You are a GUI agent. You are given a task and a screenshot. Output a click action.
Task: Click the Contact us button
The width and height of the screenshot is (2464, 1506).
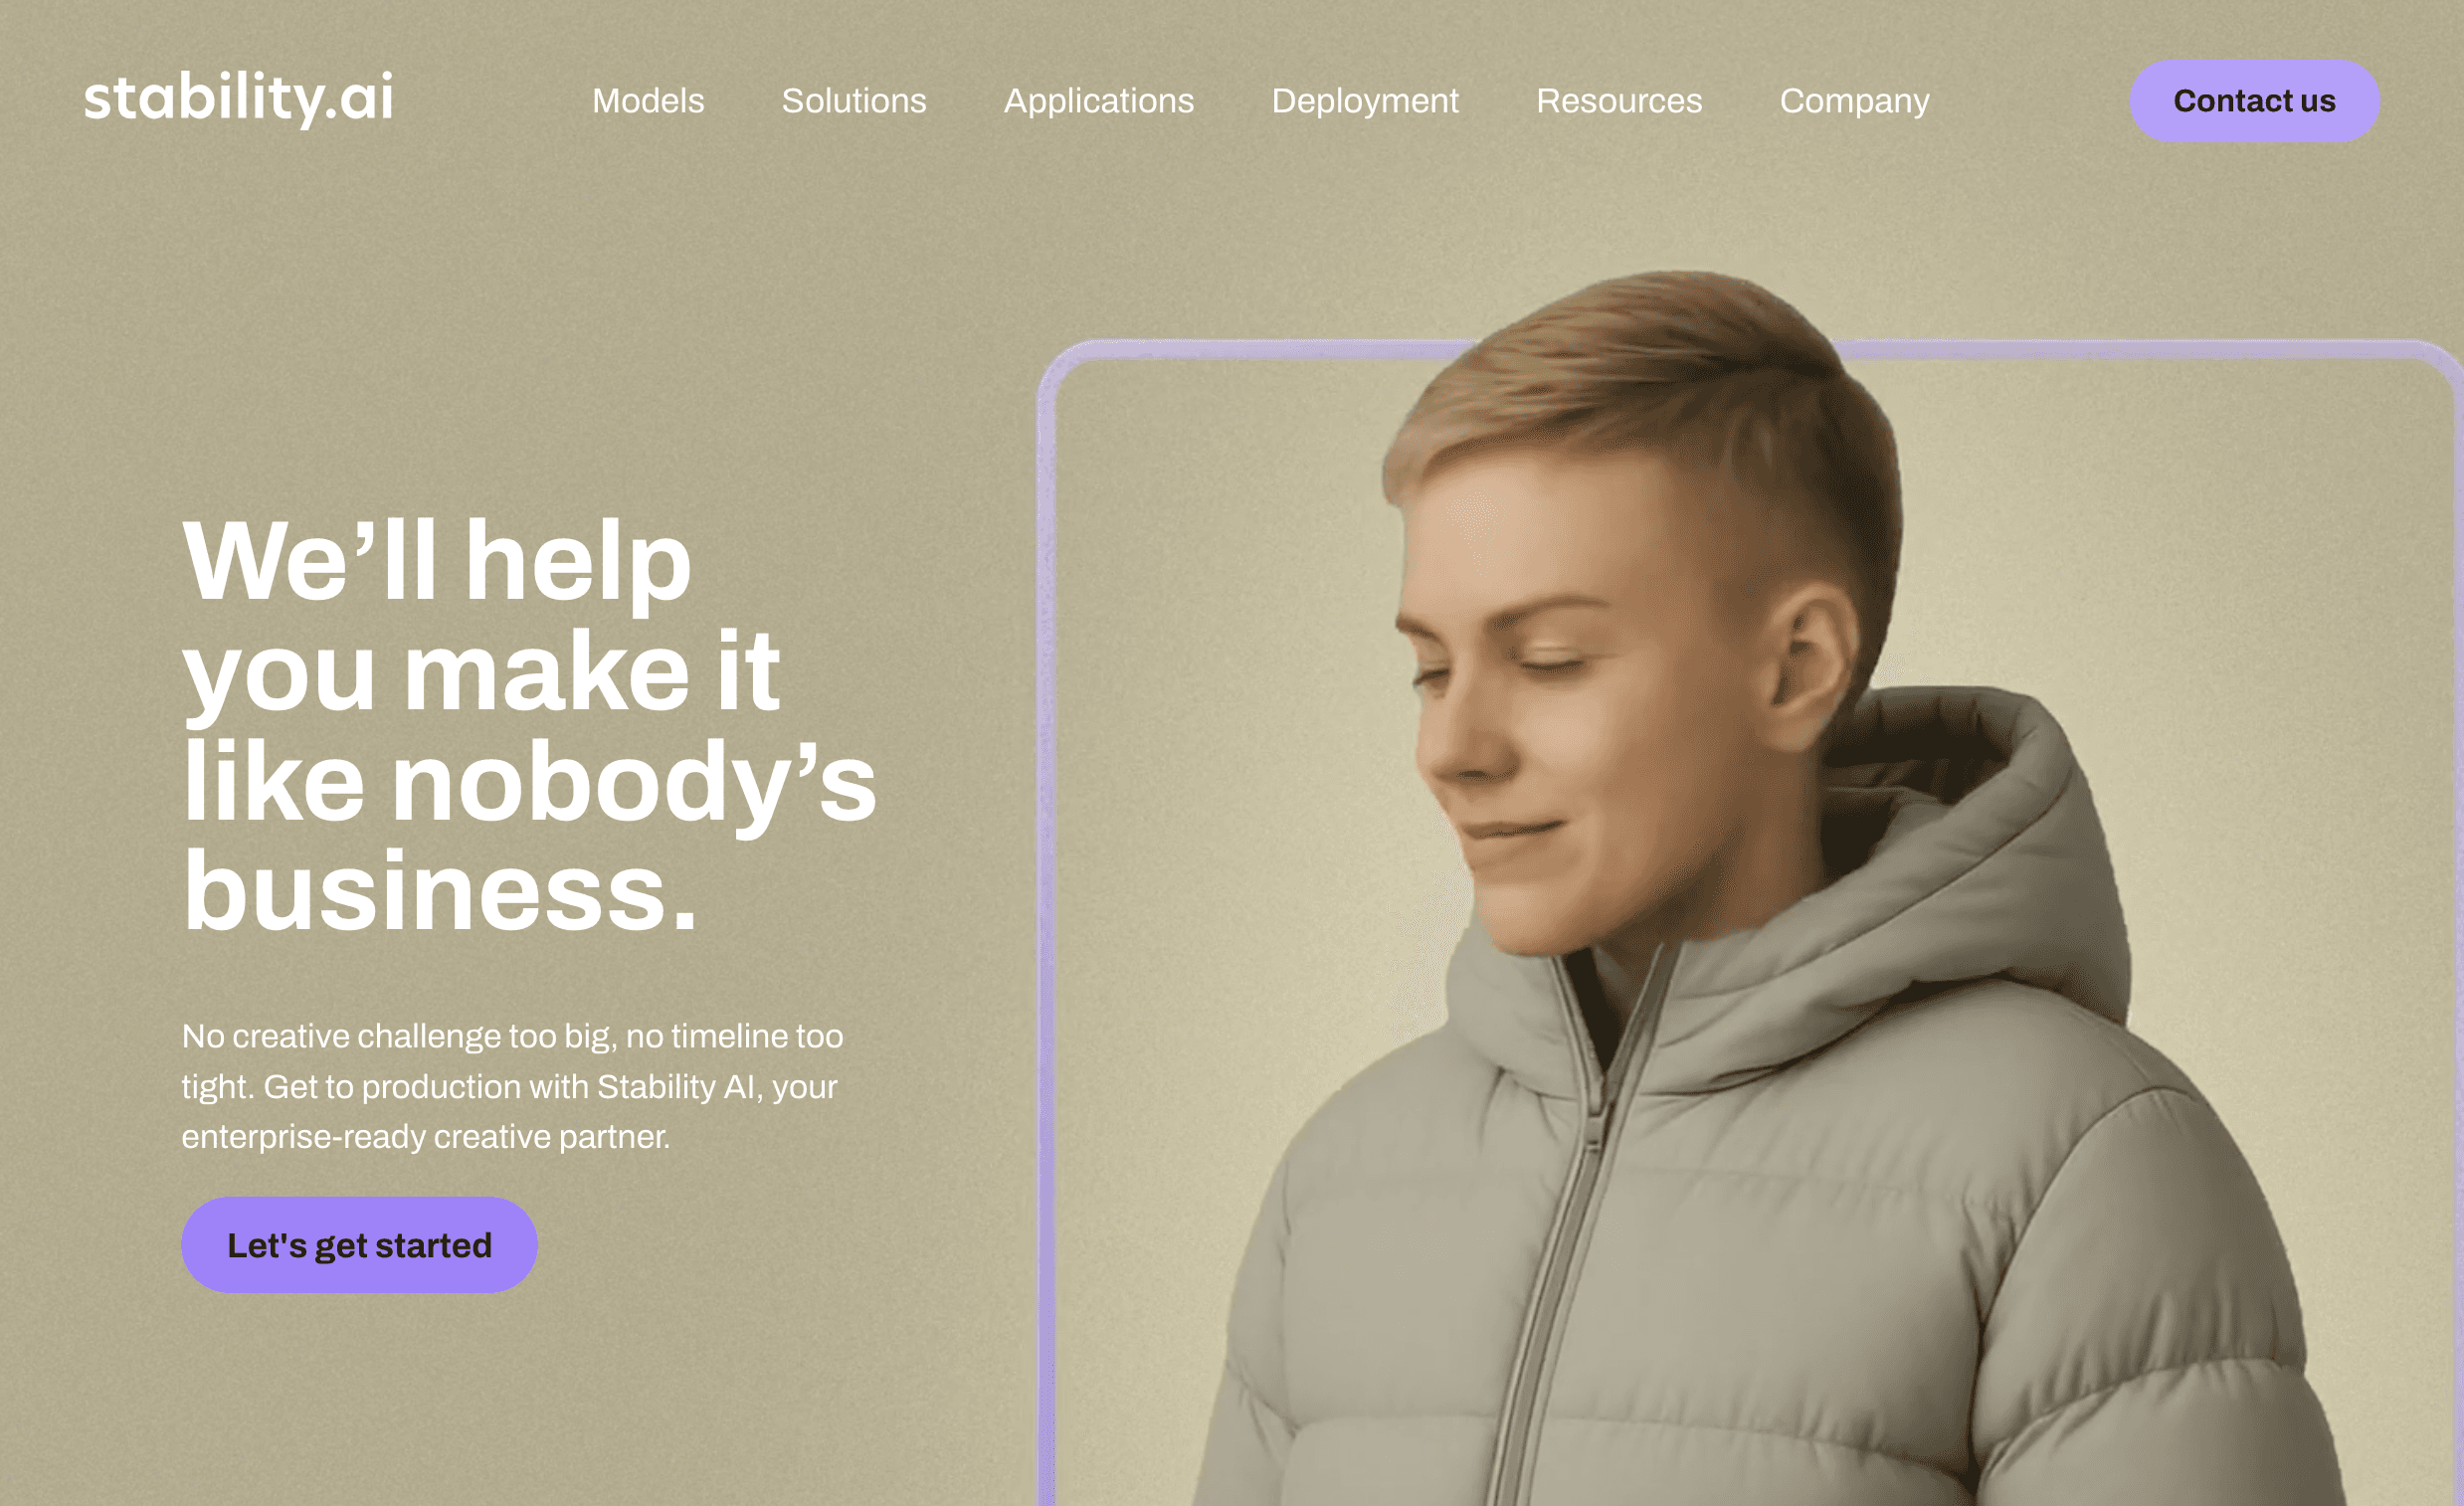2254,101
